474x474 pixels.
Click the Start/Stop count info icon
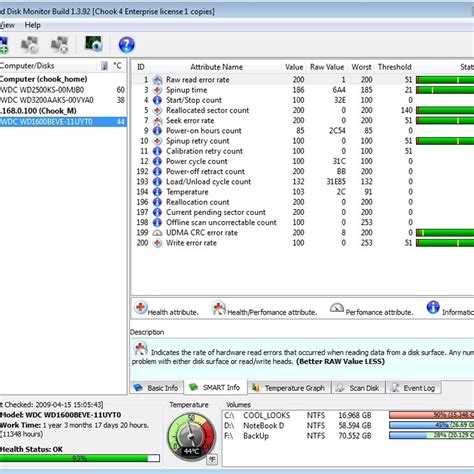tap(157, 100)
